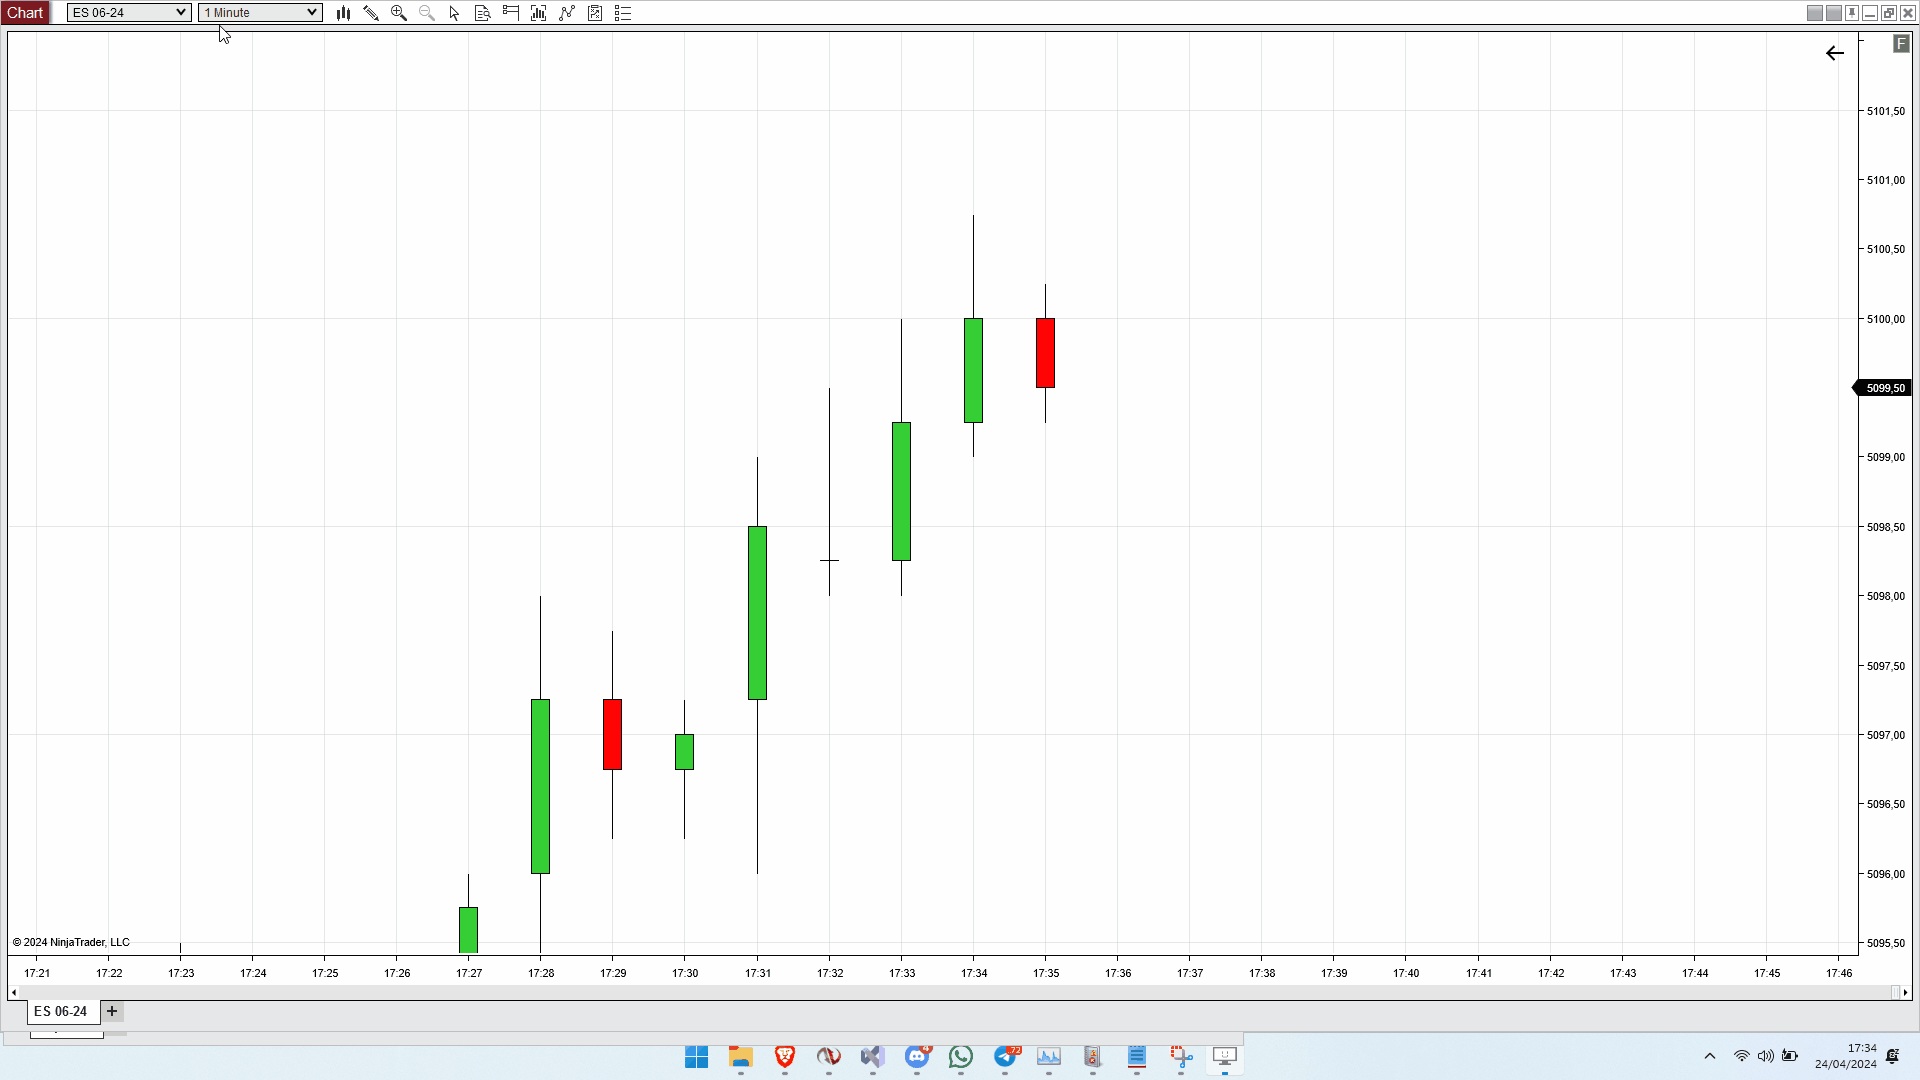Click the Zoom In magnifier icon
Screen dimensions: 1920x1080
pos(399,13)
